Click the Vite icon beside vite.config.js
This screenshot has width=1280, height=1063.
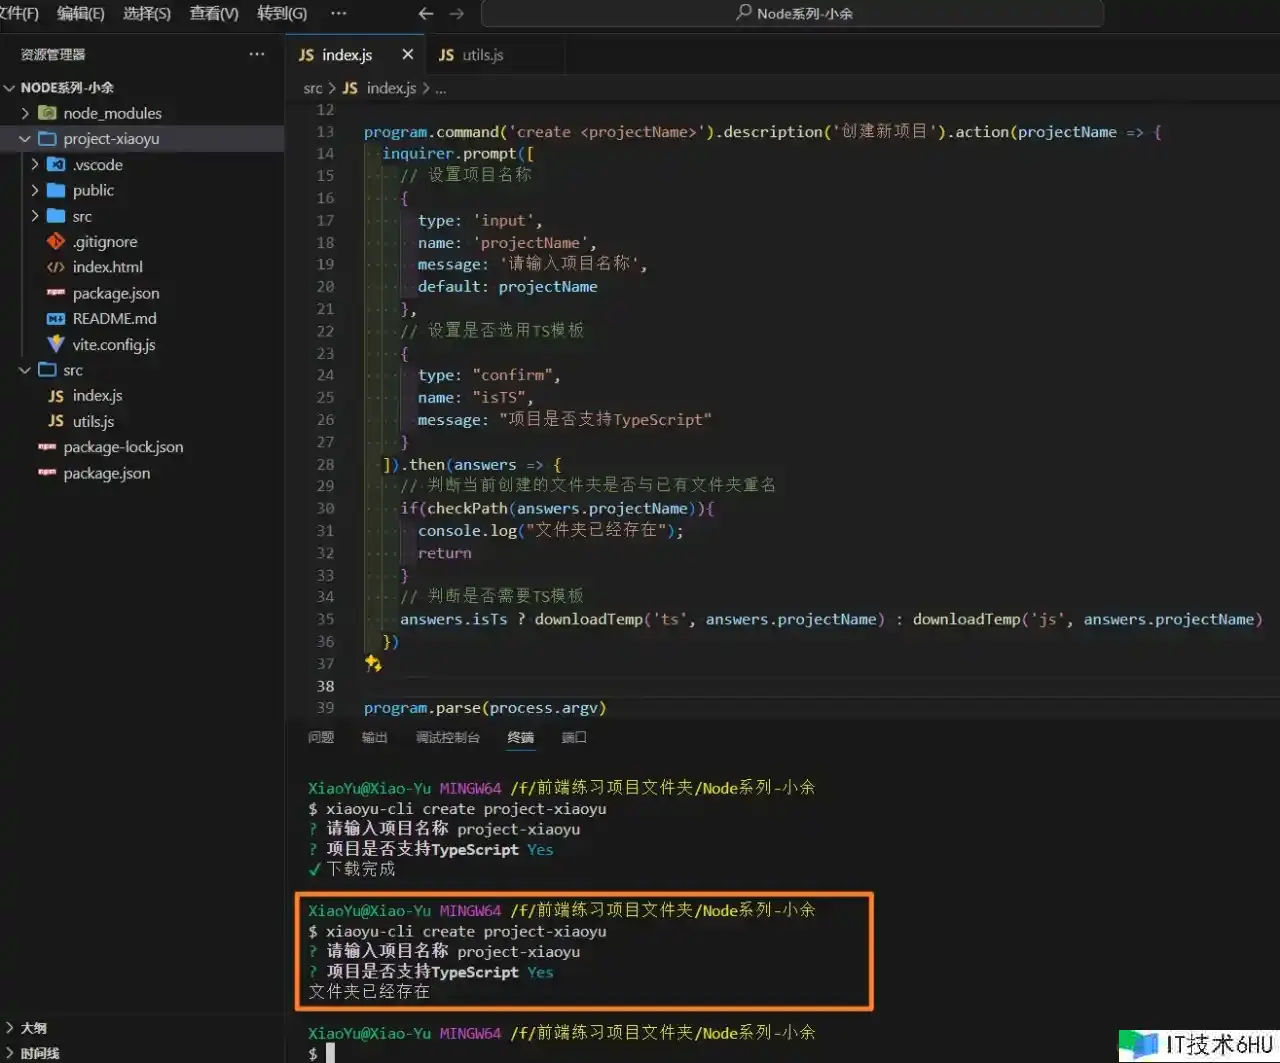56,344
